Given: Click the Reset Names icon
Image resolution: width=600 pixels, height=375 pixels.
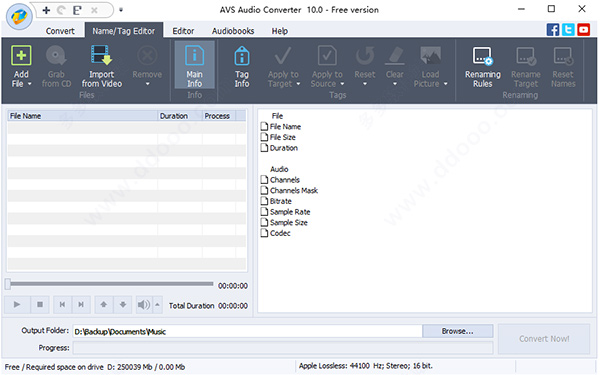Looking at the screenshot, I should click(x=563, y=56).
